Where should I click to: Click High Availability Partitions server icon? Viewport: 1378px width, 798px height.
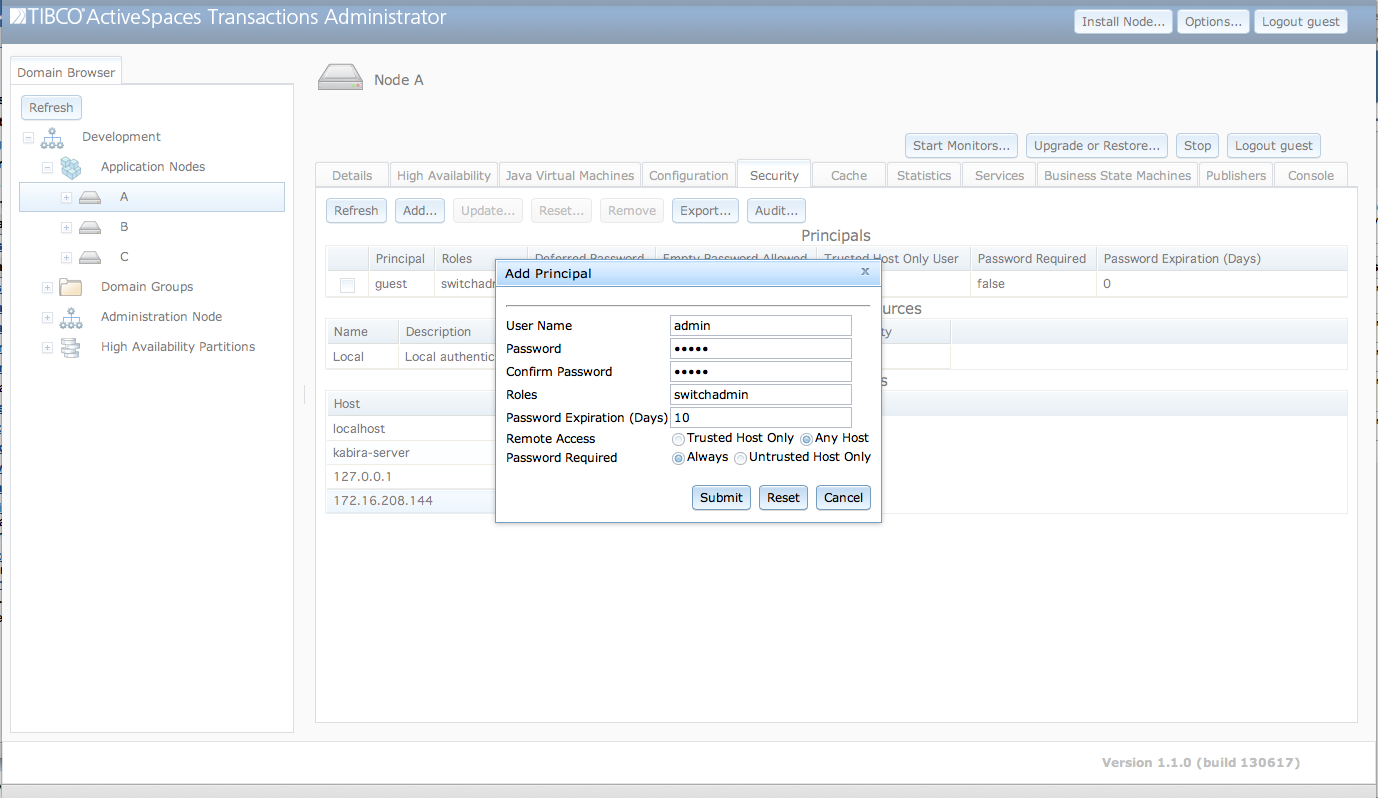(x=71, y=347)
